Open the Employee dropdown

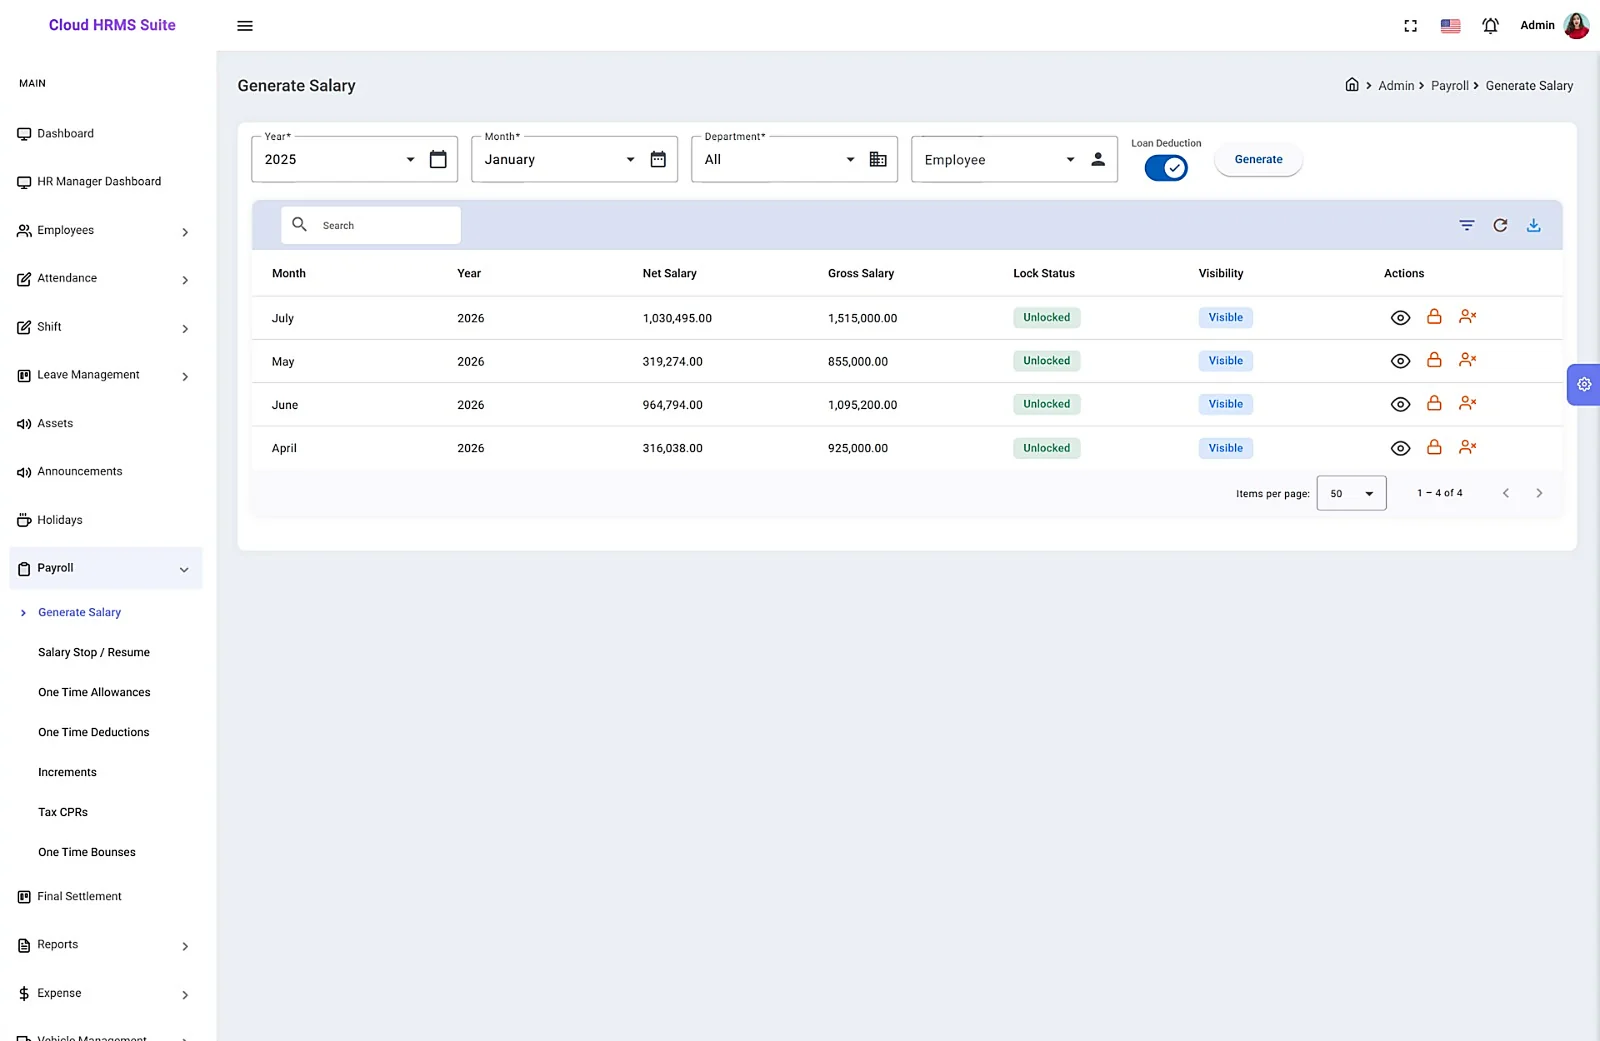1014,159
